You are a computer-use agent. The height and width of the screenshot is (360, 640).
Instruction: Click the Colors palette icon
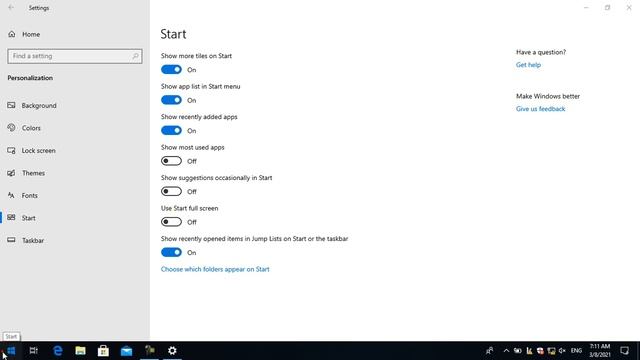(11, 128)
